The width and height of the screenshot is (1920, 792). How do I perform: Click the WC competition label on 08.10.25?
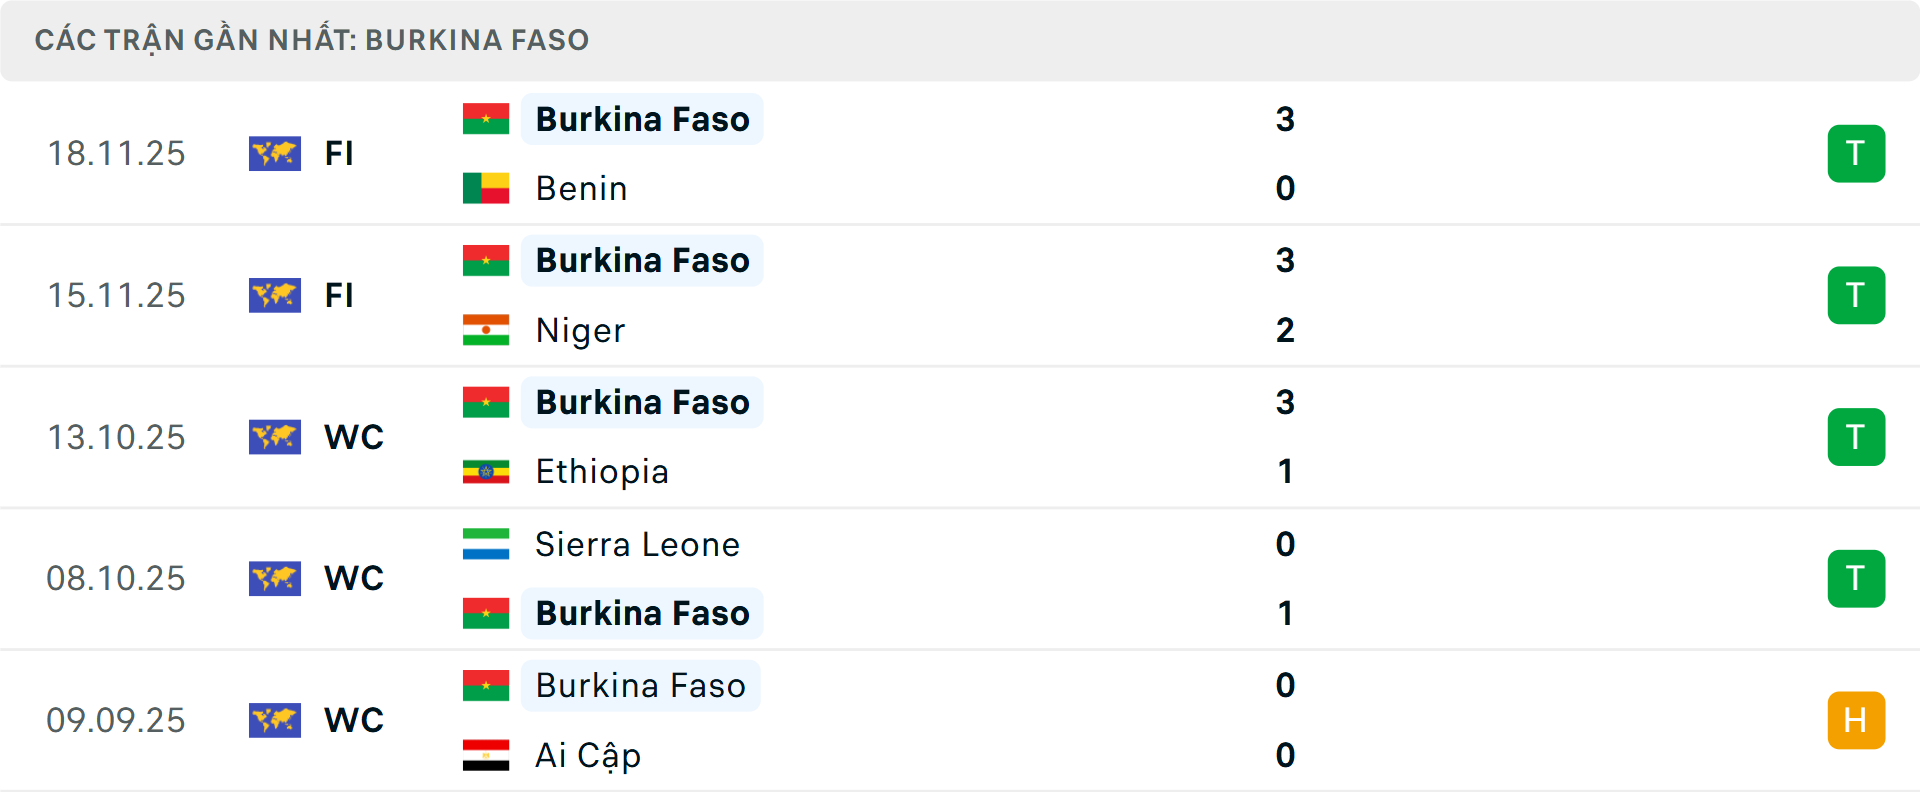(352, 578)
